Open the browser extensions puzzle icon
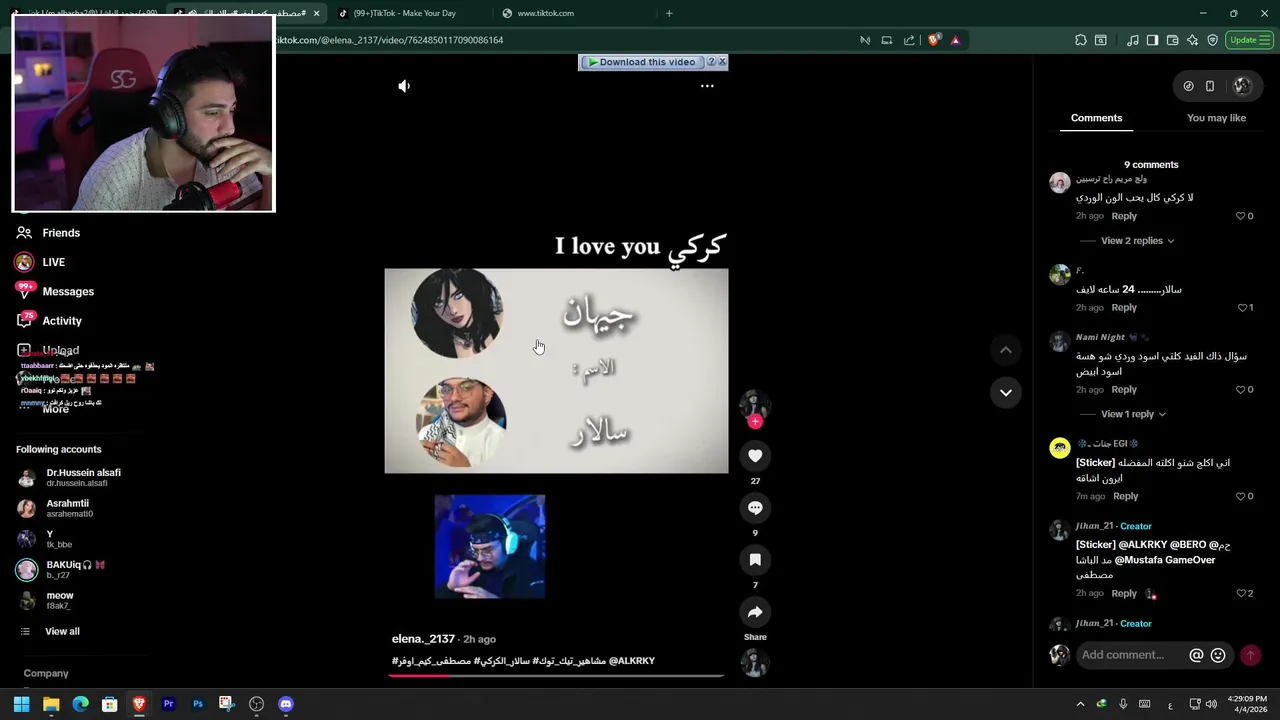 click(1080, 40)
